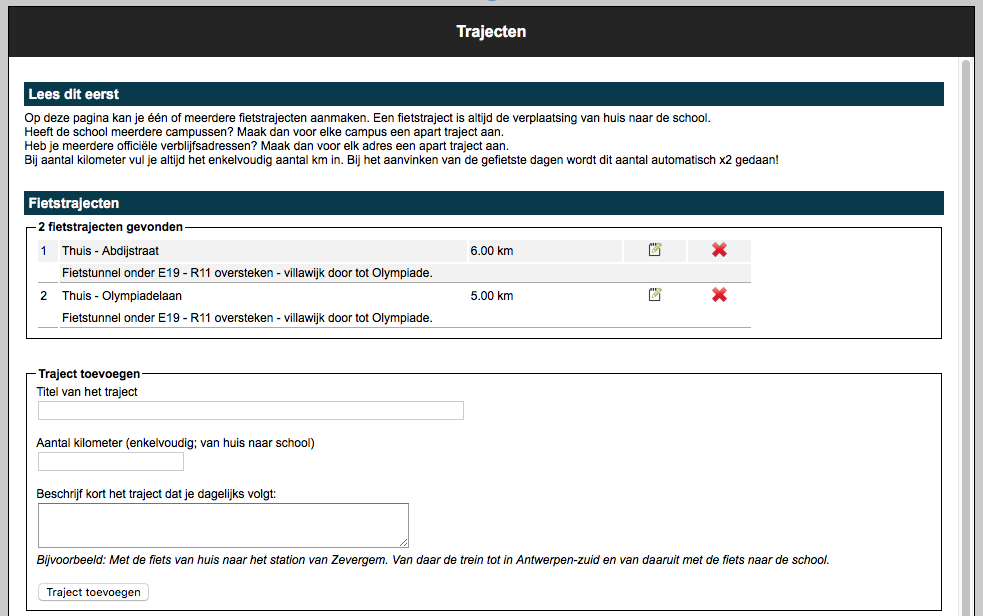Screen dimensions: 983x616
Task: Click the Traject toevoegen button
Action: coord(93,592)
